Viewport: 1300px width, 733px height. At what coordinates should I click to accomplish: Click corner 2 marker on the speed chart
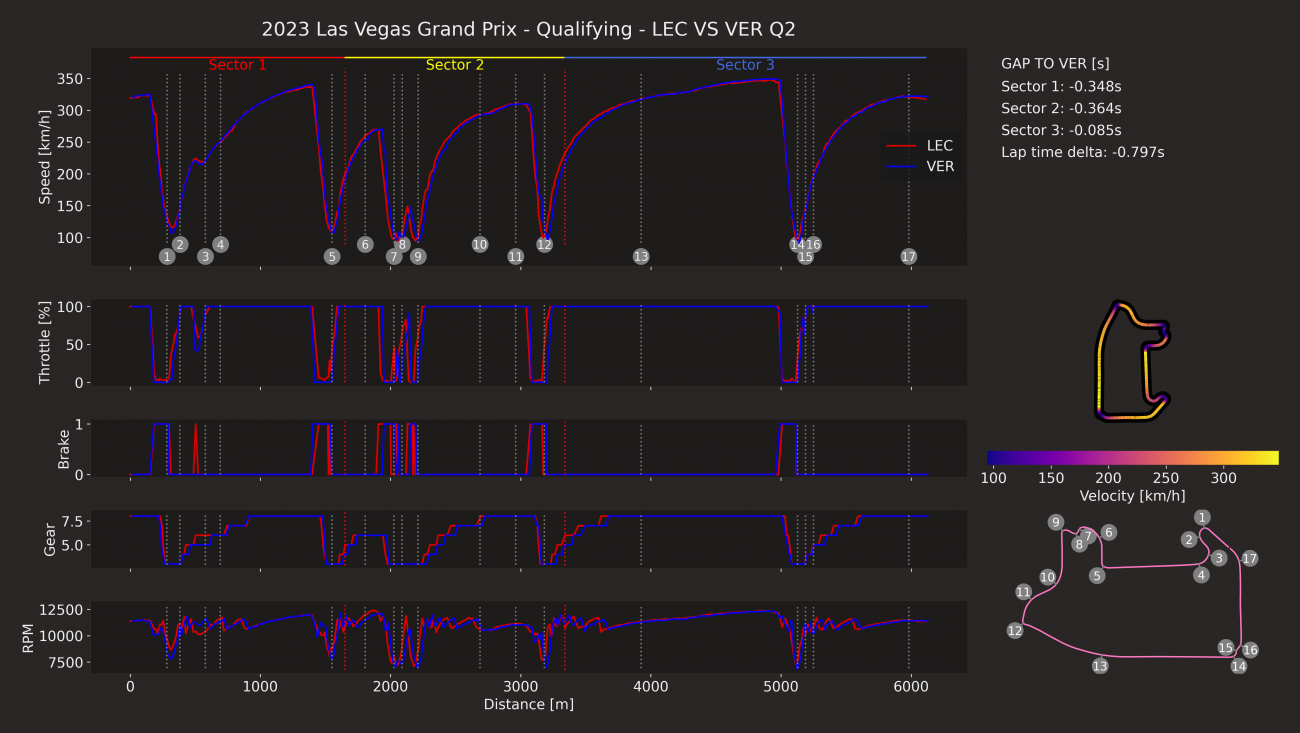(x=180, y=244)
